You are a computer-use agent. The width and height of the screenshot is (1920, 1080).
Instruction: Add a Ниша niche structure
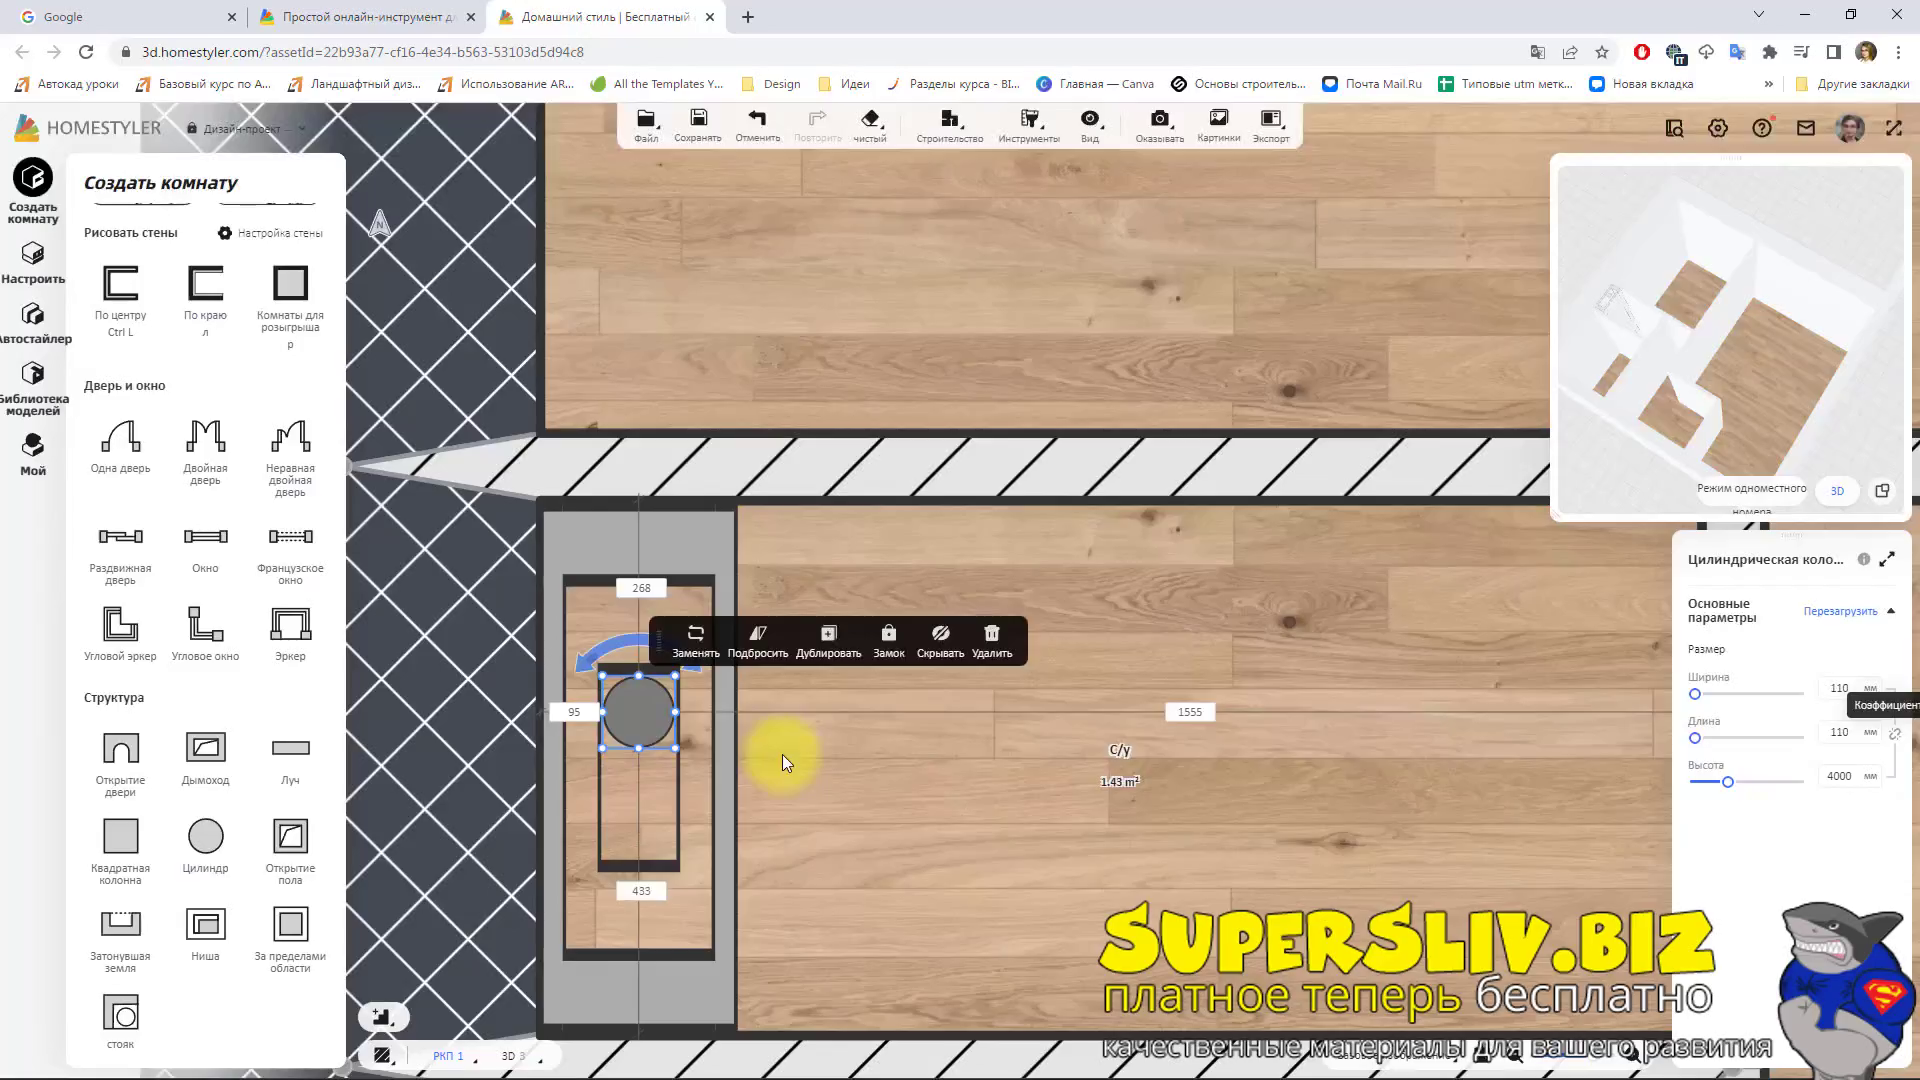(x=205, y=934)
